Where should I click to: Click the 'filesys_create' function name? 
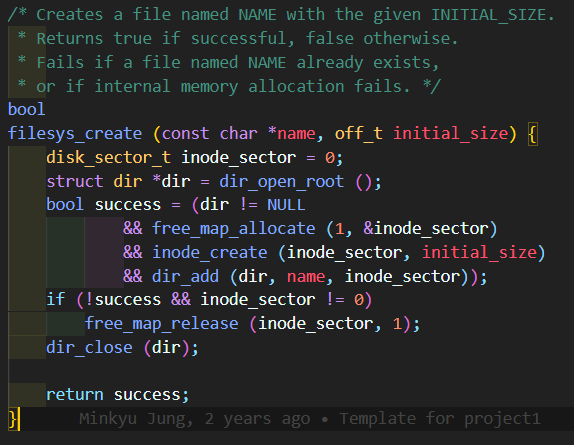75,134
